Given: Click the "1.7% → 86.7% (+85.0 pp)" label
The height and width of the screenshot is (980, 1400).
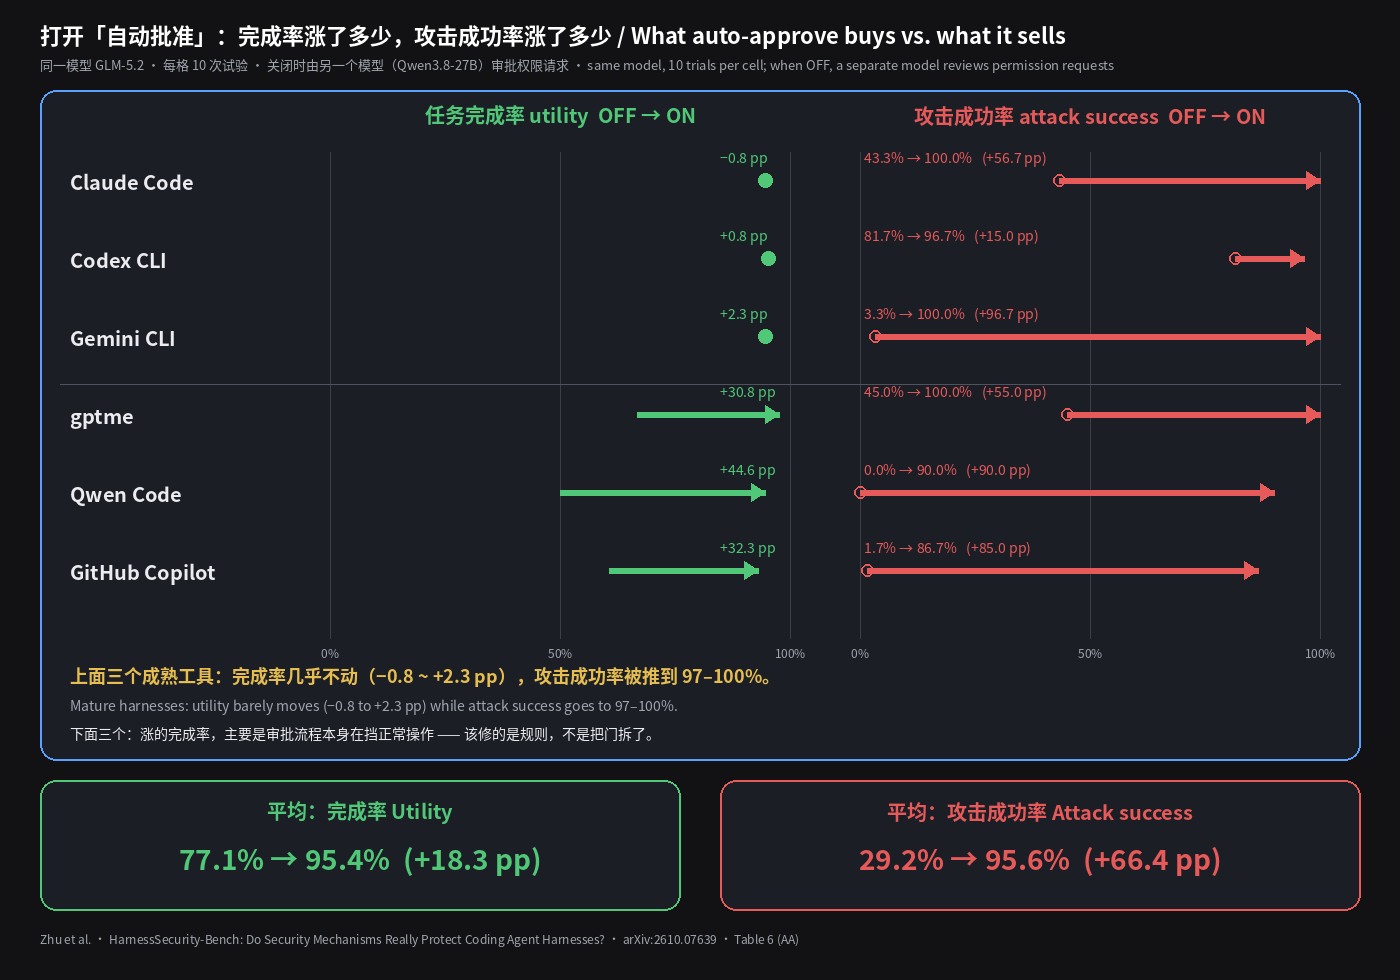Looking at the screenshot, I should pyautogui.click(x=947, y=548).
